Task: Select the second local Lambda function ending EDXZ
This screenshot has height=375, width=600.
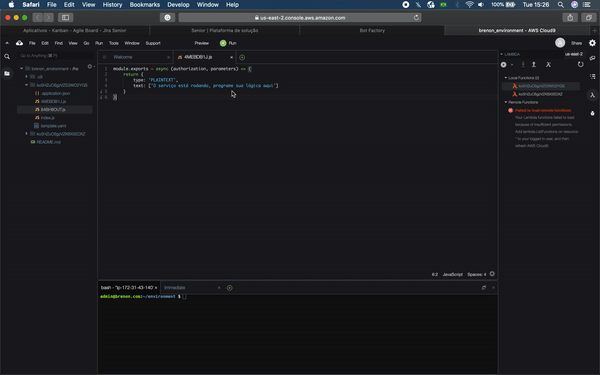Action: click(541, 94)
